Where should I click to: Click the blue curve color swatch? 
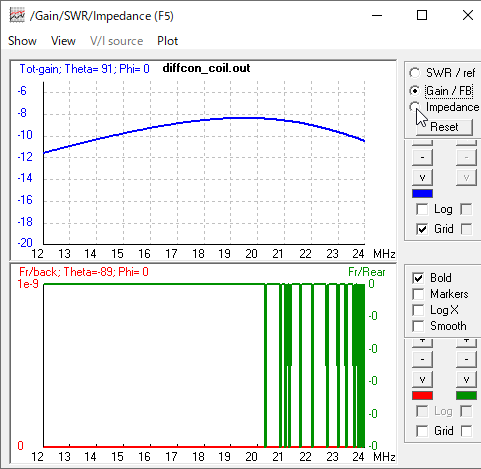(x=422, y=194)
